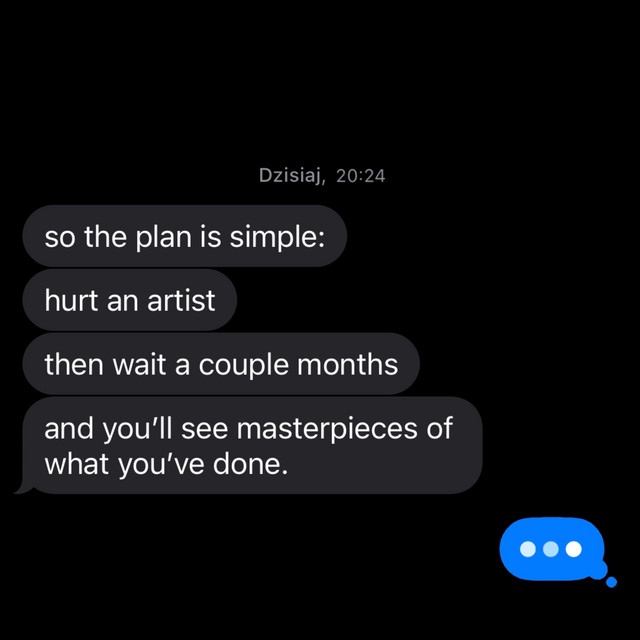Image resolution: width=640 pixels, height=640 pixels.
Task: Click the word "hurt" in the second message
Action: [x=69, y=300]
